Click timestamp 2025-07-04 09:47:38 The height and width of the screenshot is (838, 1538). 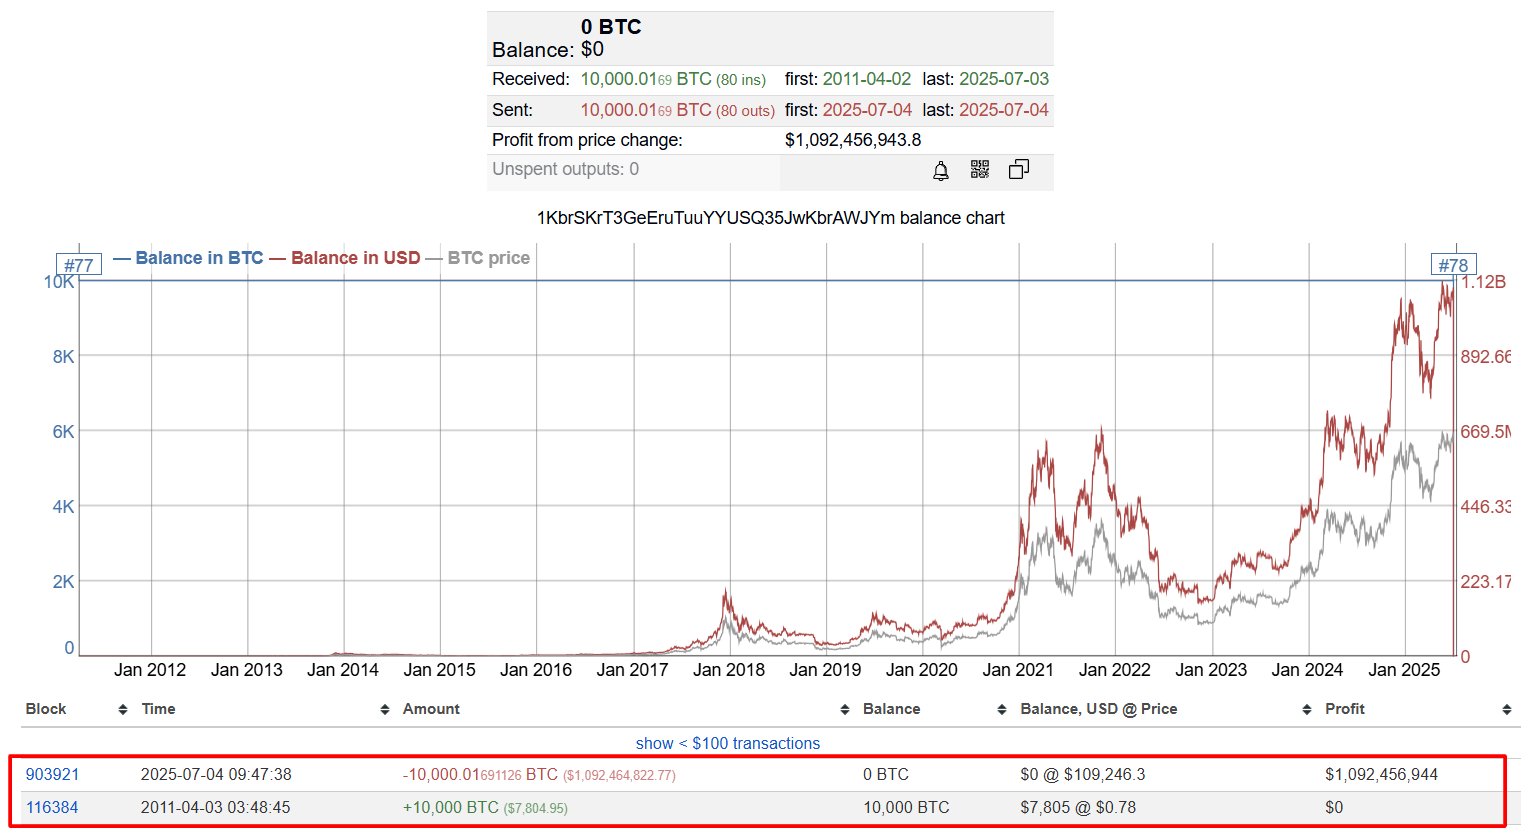[216, 775]
